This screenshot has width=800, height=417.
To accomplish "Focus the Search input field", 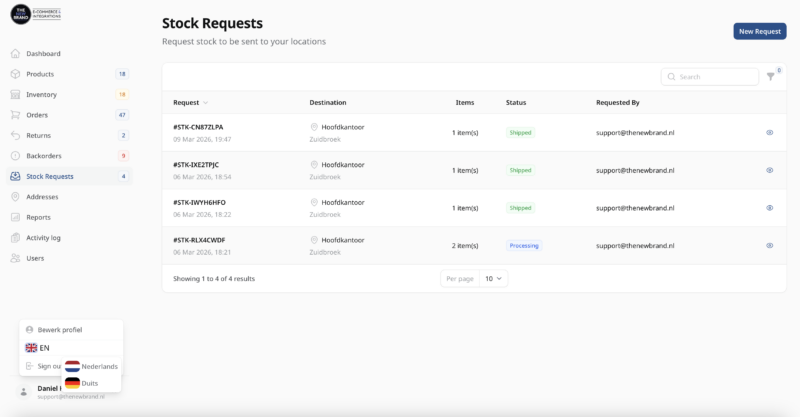I will (710, 77).
